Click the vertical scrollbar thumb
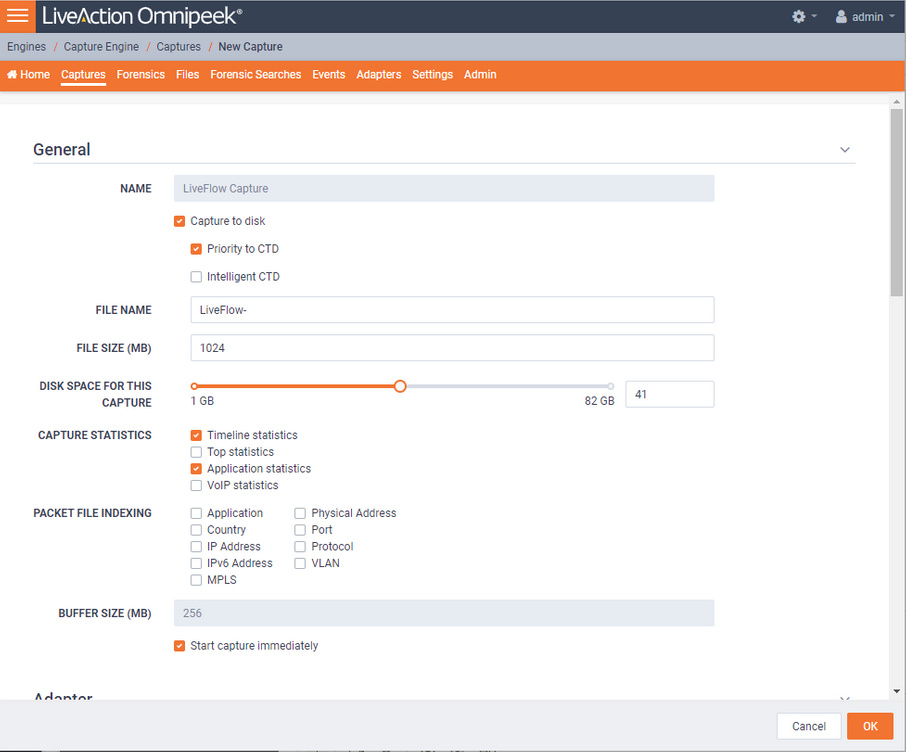Screen dimensions: 906x752 click(x=896, y=202)
